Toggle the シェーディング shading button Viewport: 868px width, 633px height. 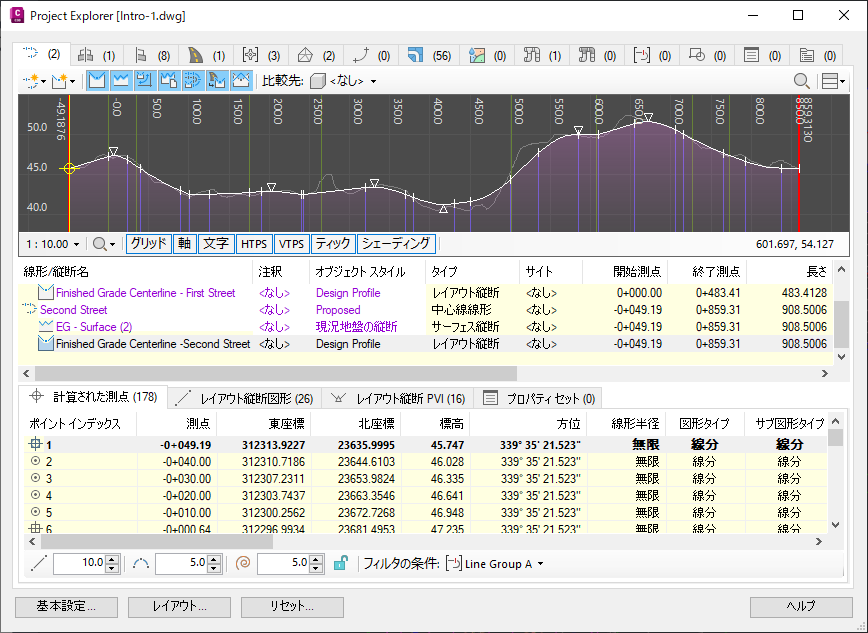coord(396,243)
